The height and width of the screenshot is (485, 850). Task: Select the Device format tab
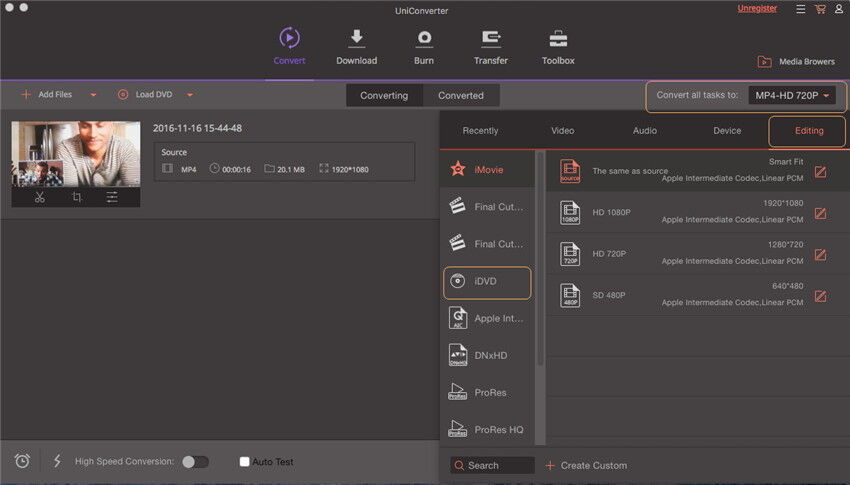(727, 131)
